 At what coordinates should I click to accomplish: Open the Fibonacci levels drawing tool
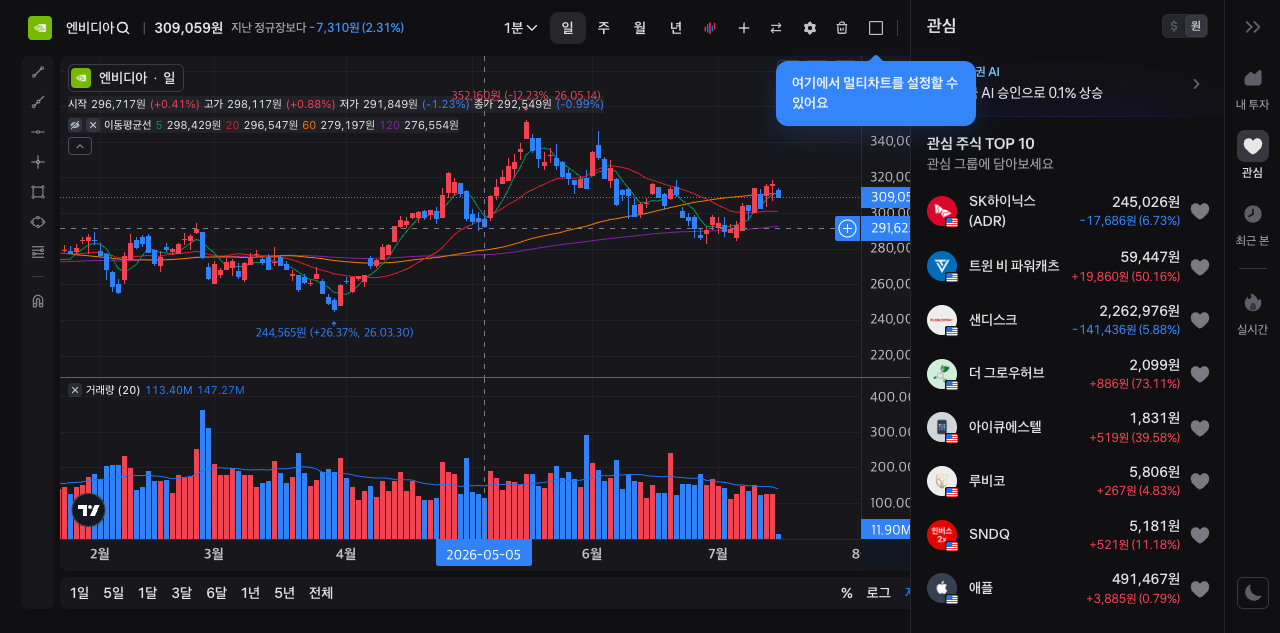point(38,251)
